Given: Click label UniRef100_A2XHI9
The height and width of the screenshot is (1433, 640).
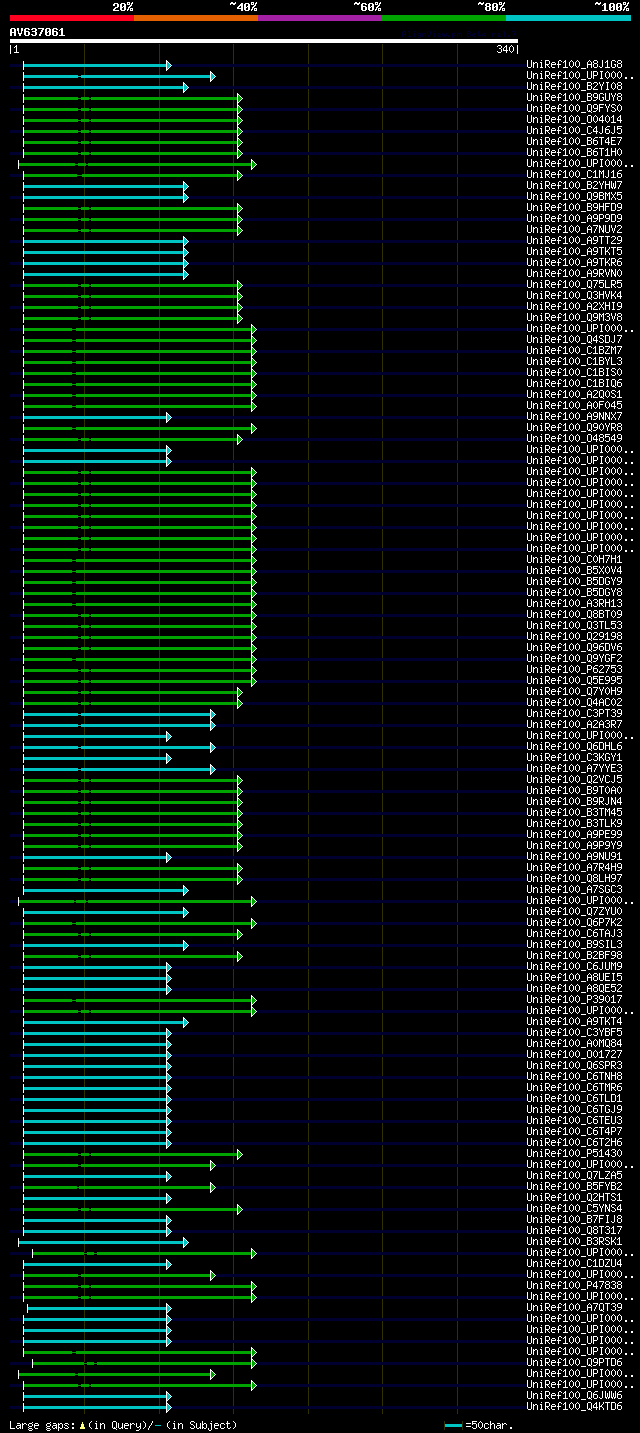Looking at the screenshot, I should point(574,307).
